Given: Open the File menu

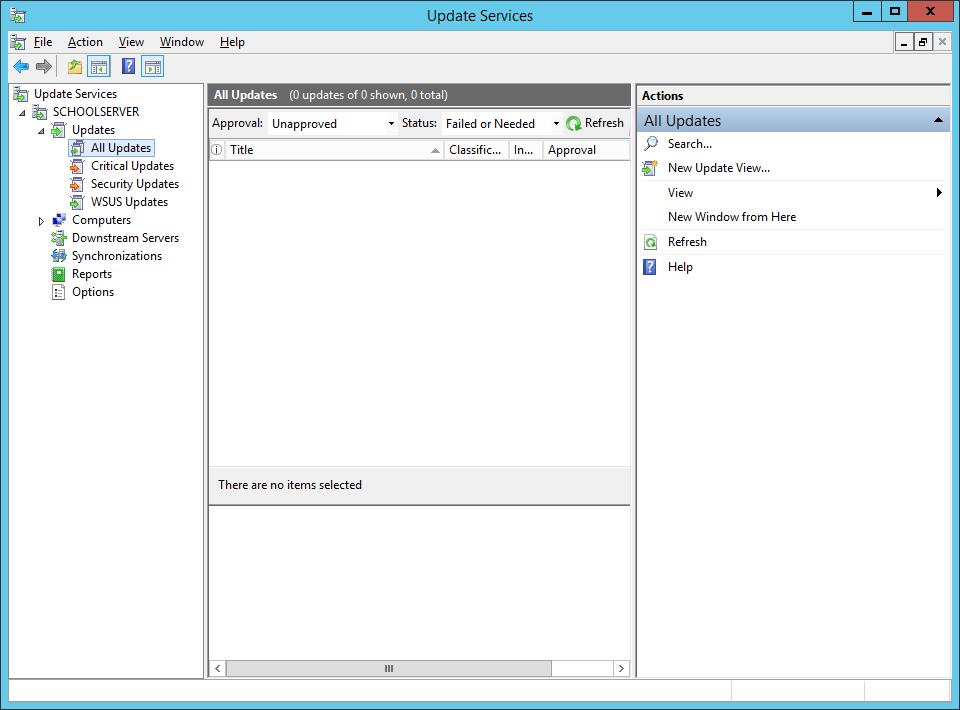Looking at the screenshot, I should 42,42.
